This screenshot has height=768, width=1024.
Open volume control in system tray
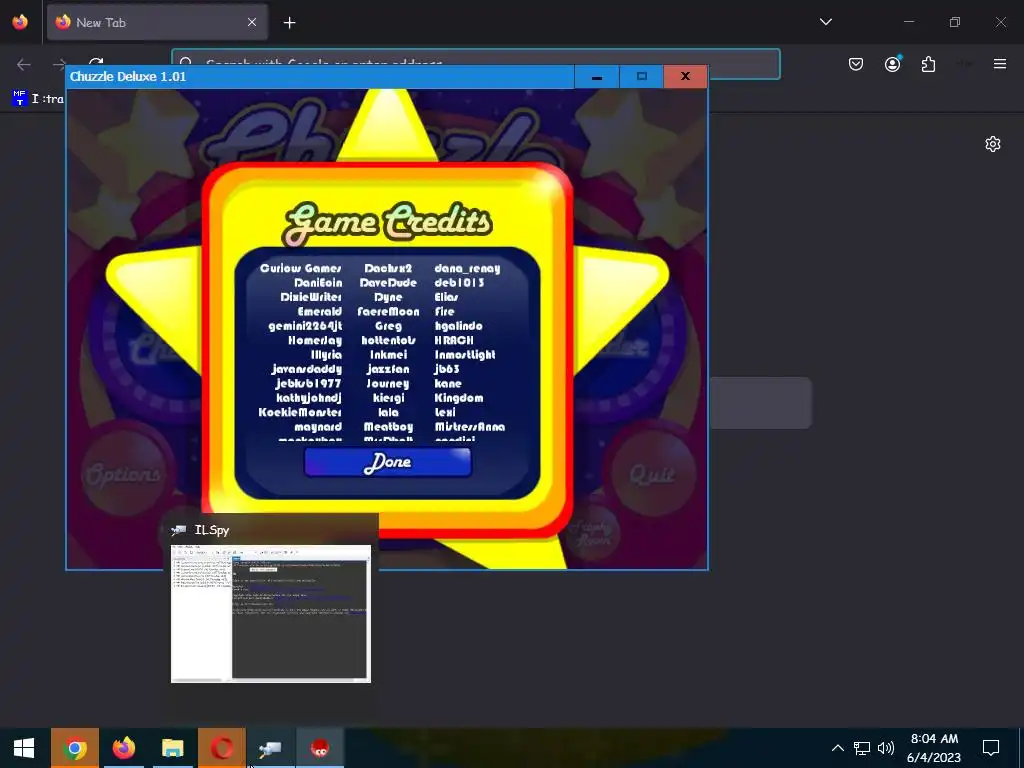point(886,748)
